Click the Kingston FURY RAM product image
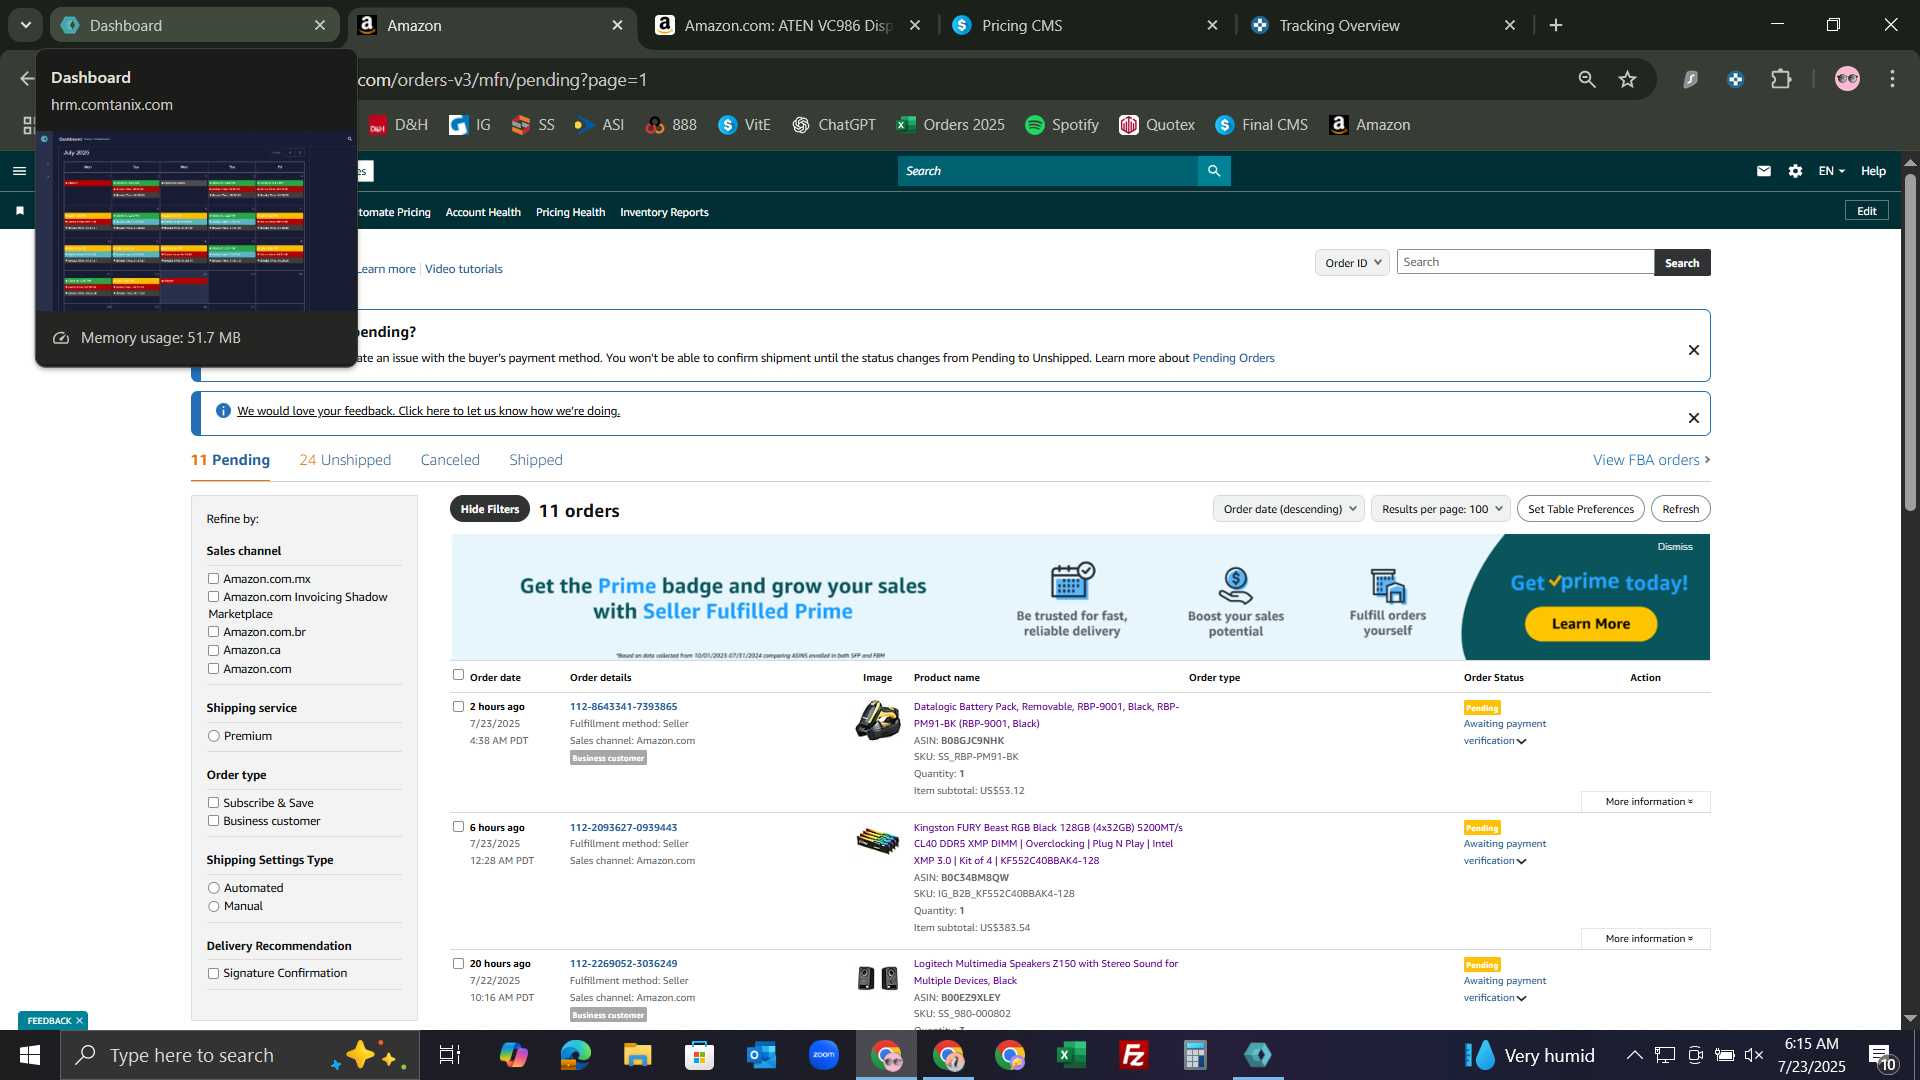Viewport: 1920px width, 1080px height. tap(878, 841)
